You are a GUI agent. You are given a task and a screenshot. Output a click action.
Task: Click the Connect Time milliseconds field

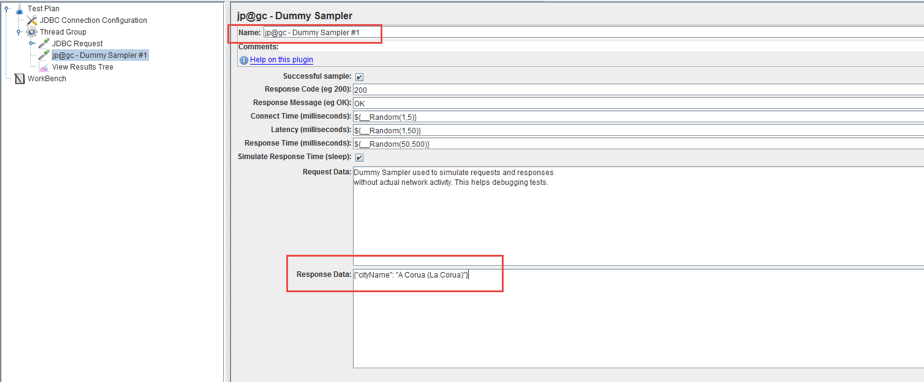[638, 117]
